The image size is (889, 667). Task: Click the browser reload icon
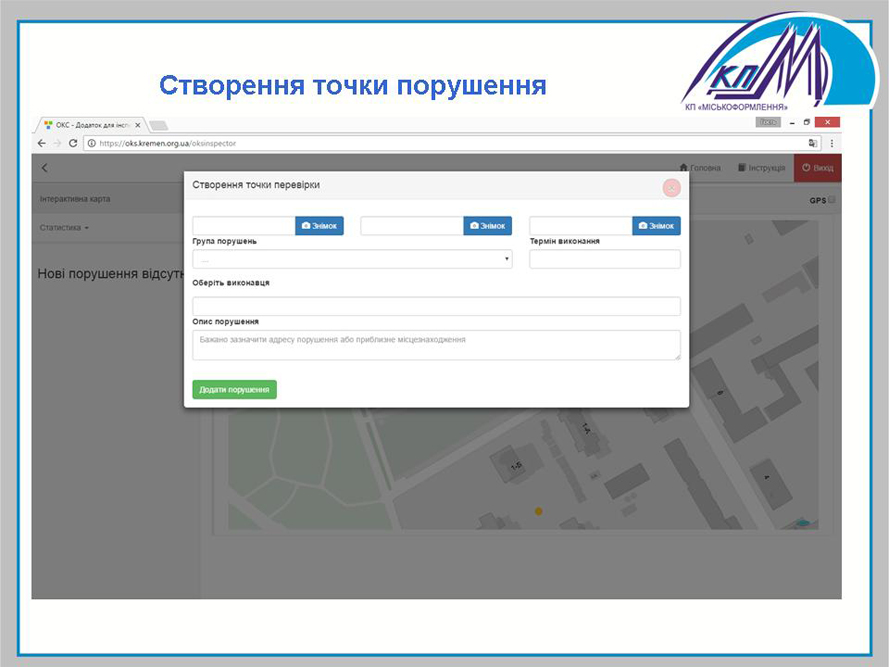click(x=73, y=143)
